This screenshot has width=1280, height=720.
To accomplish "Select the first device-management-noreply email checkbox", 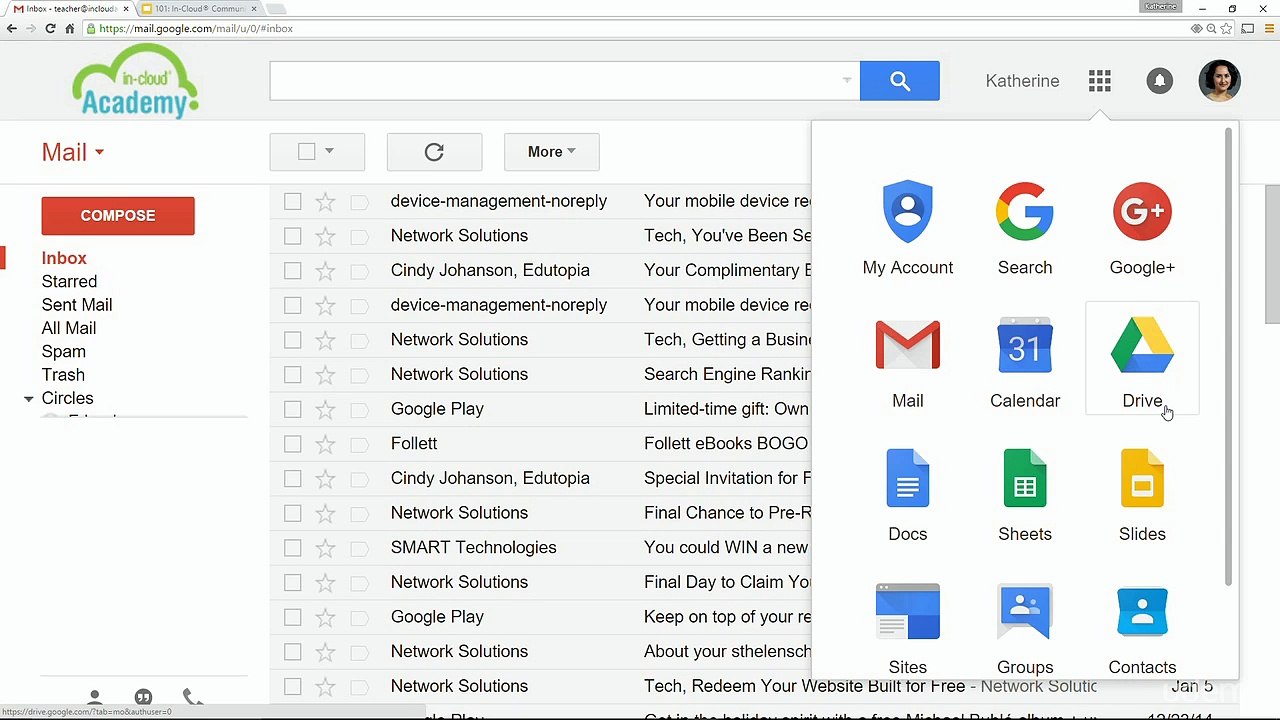I will coord(292,202).
